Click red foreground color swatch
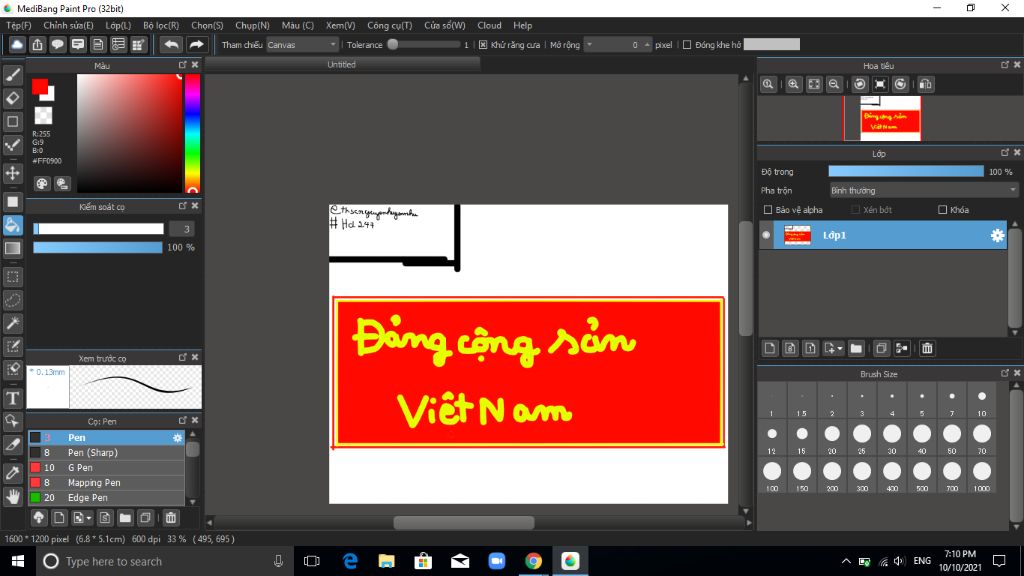1024x576 pixels. click(40, 86)
